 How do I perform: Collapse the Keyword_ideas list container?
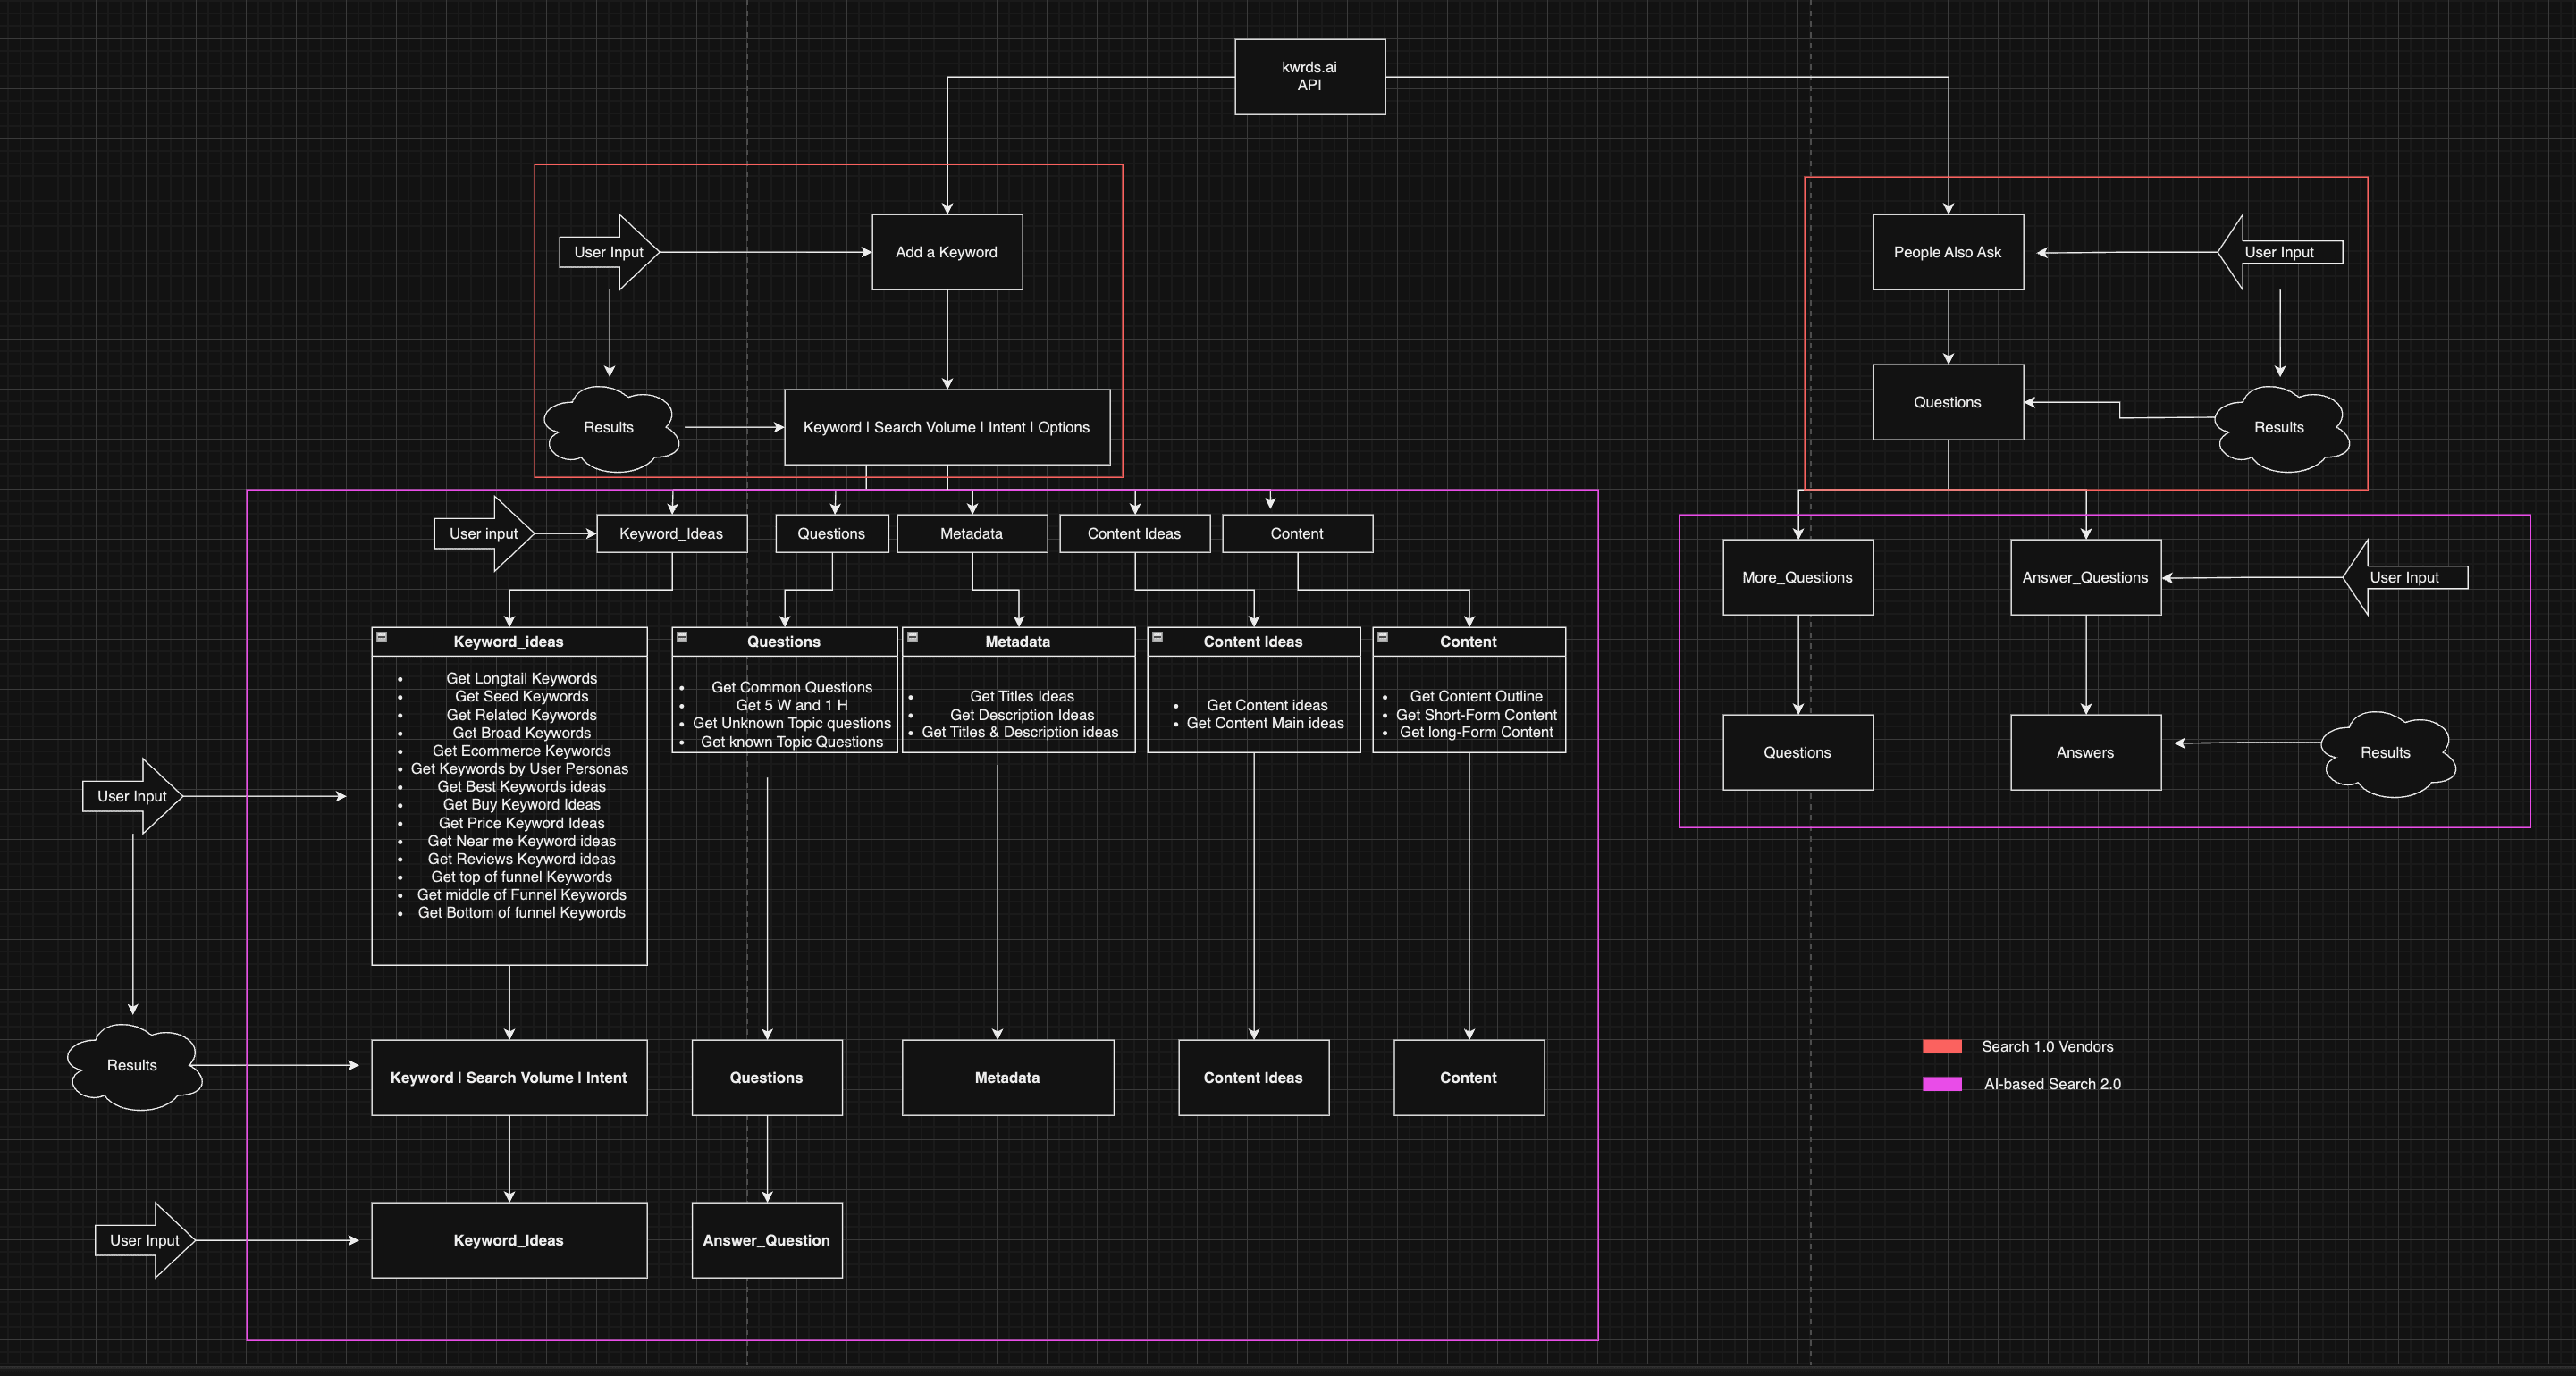[x=381, y=637]
